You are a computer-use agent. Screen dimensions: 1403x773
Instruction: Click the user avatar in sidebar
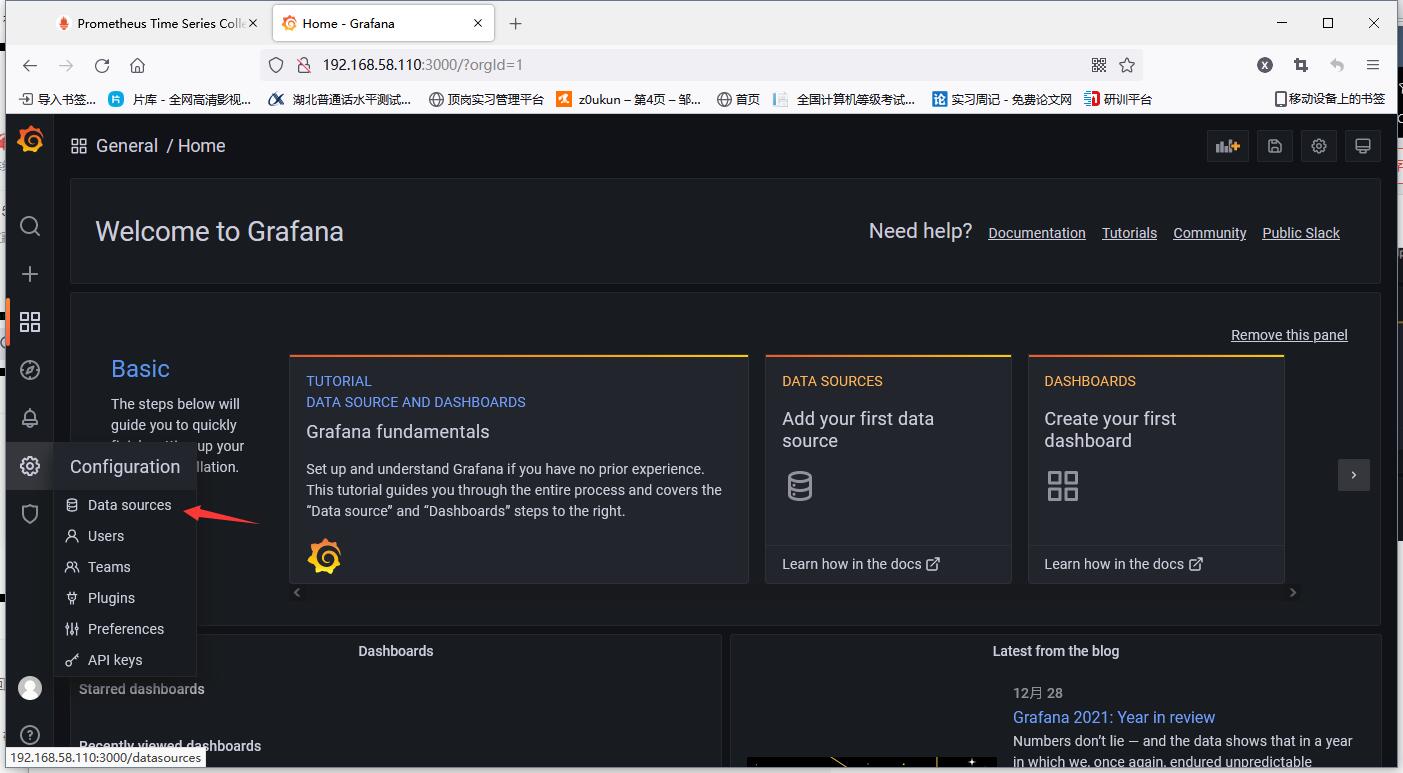coord(30,688)
